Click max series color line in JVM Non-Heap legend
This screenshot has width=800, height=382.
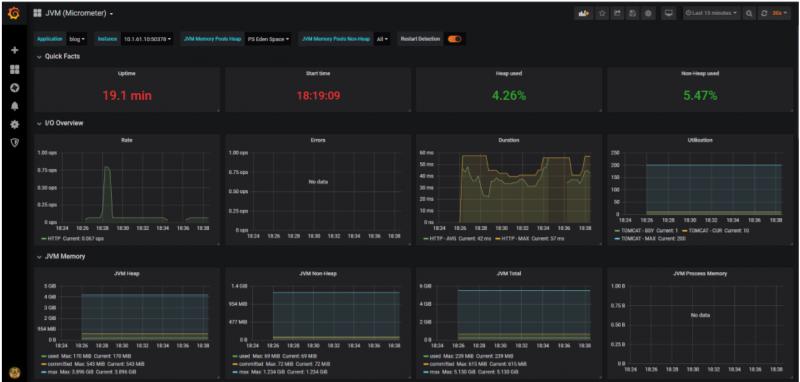(235, 372)
